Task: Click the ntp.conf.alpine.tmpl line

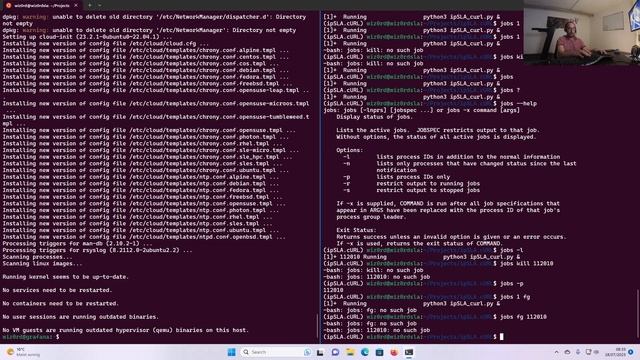Action: (x=140, y=177)
